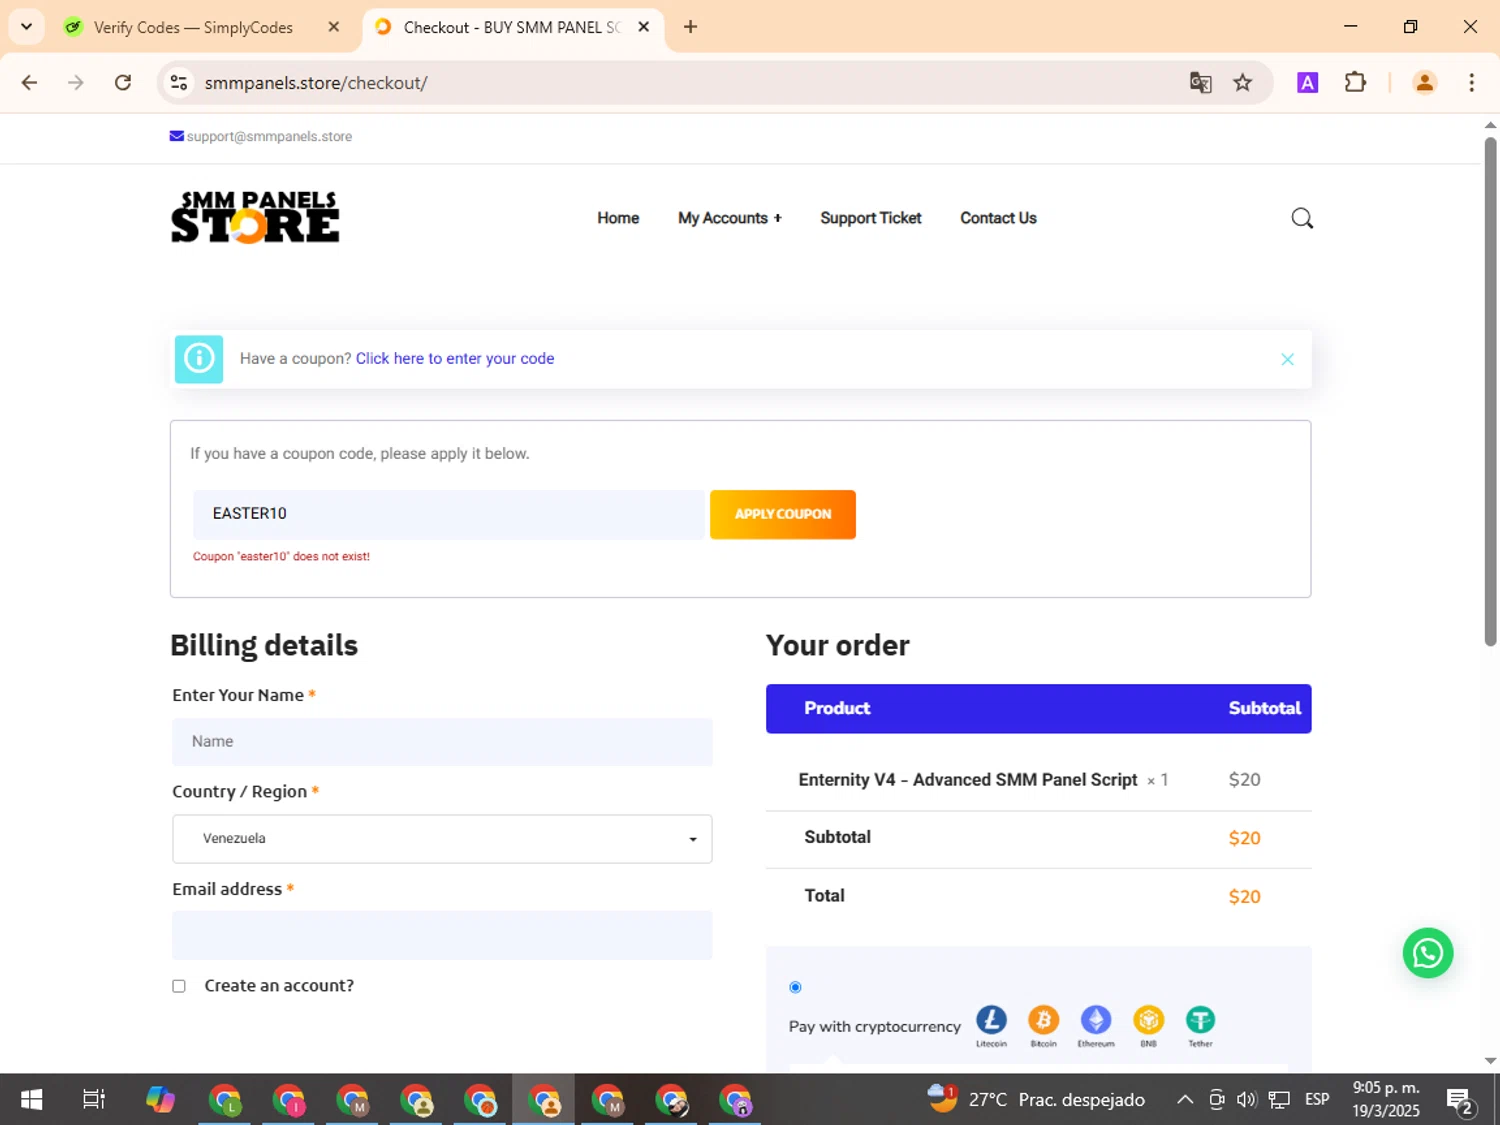Click the info icon in the coupon notice
Screen dimensions: 1500x1125
tap(199, 359)
